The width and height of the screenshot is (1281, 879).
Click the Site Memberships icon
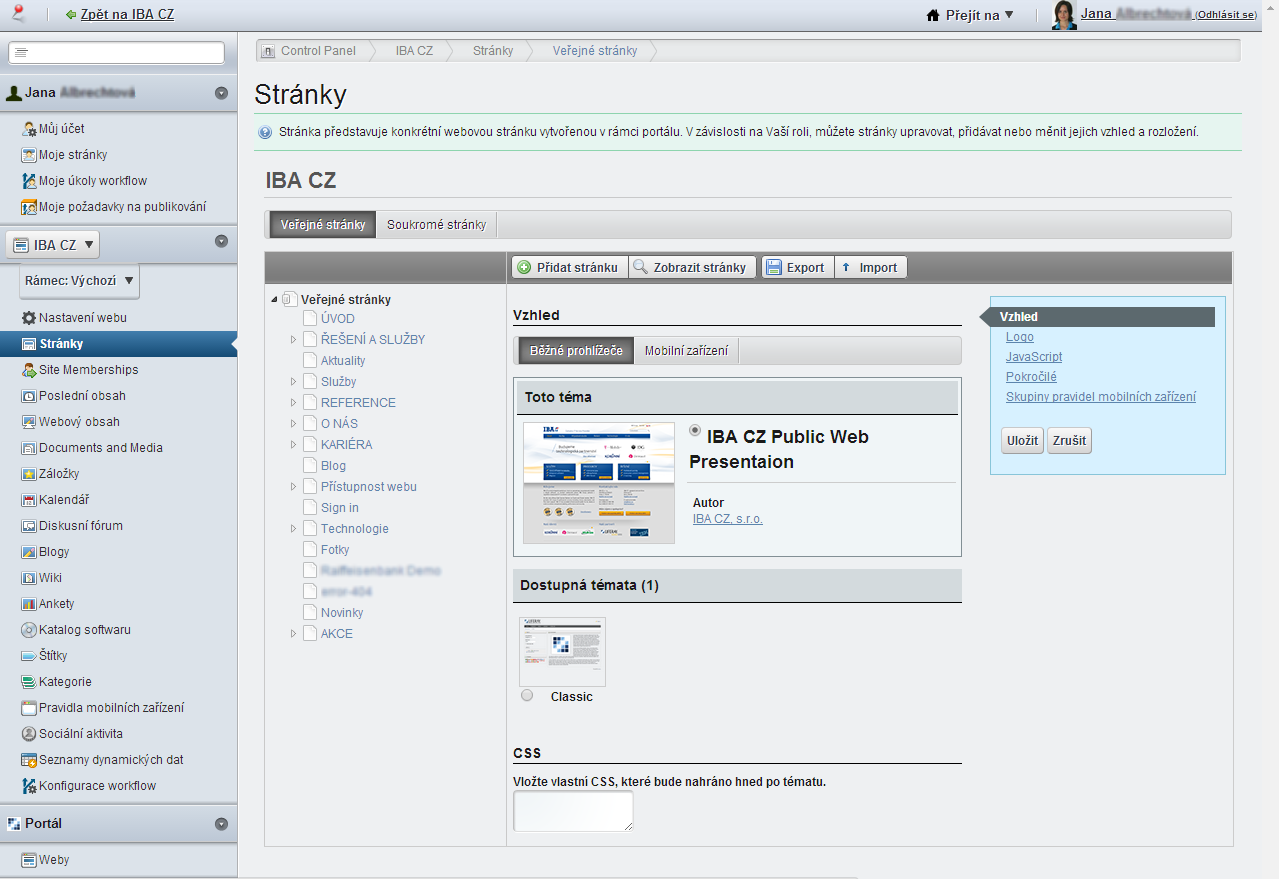click(29, 370)
